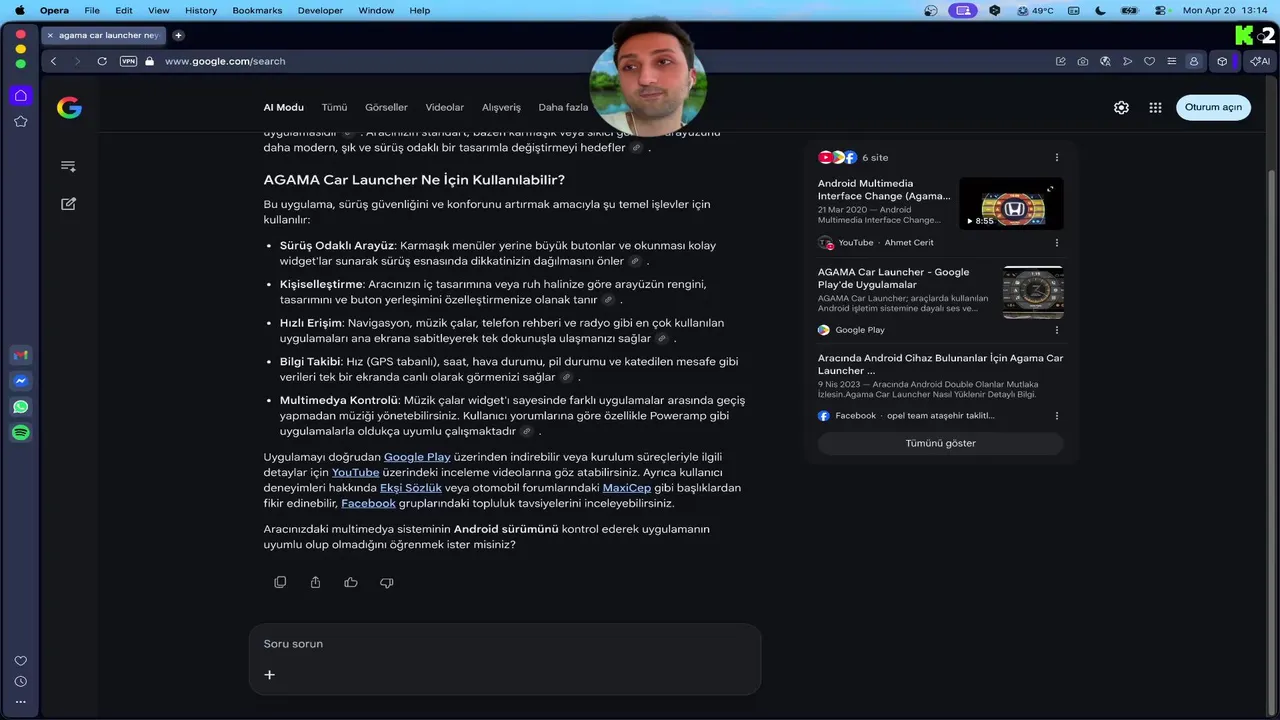Image resolution: width=1280 pixels, height=720 pixels.
Task: Click the Oturum açın button
Action: tap(1213, 107)
